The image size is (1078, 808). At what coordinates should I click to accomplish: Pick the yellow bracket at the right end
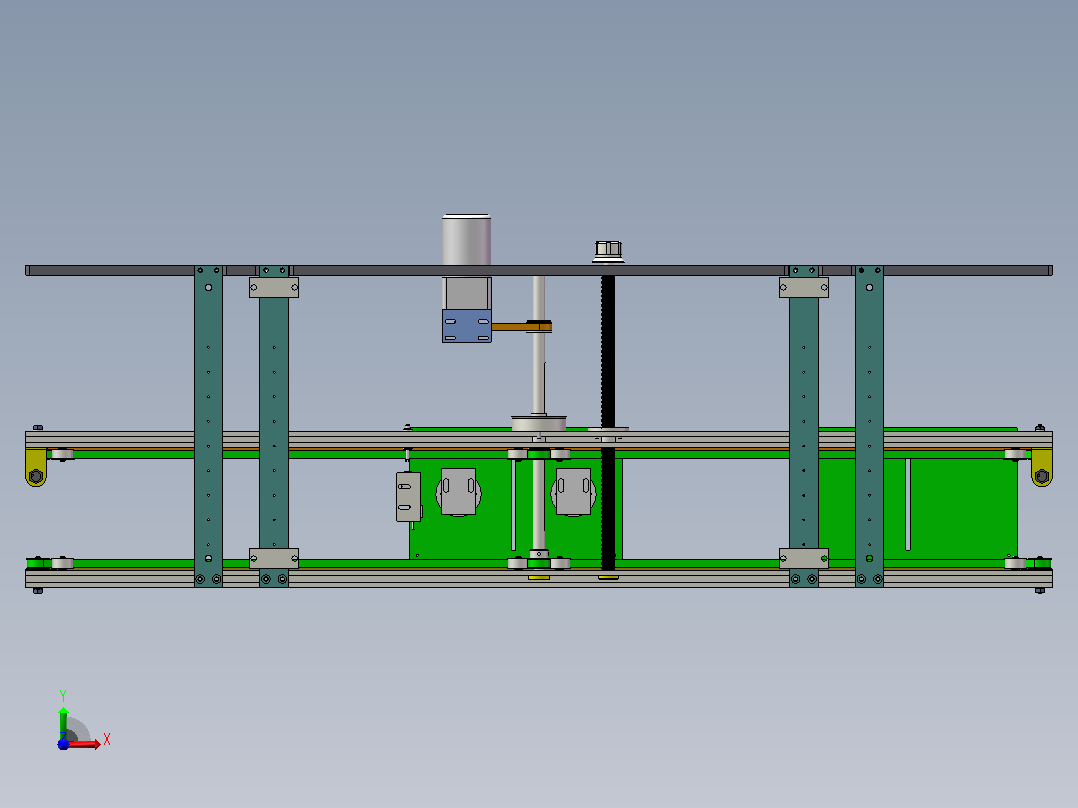point(1042,468)
